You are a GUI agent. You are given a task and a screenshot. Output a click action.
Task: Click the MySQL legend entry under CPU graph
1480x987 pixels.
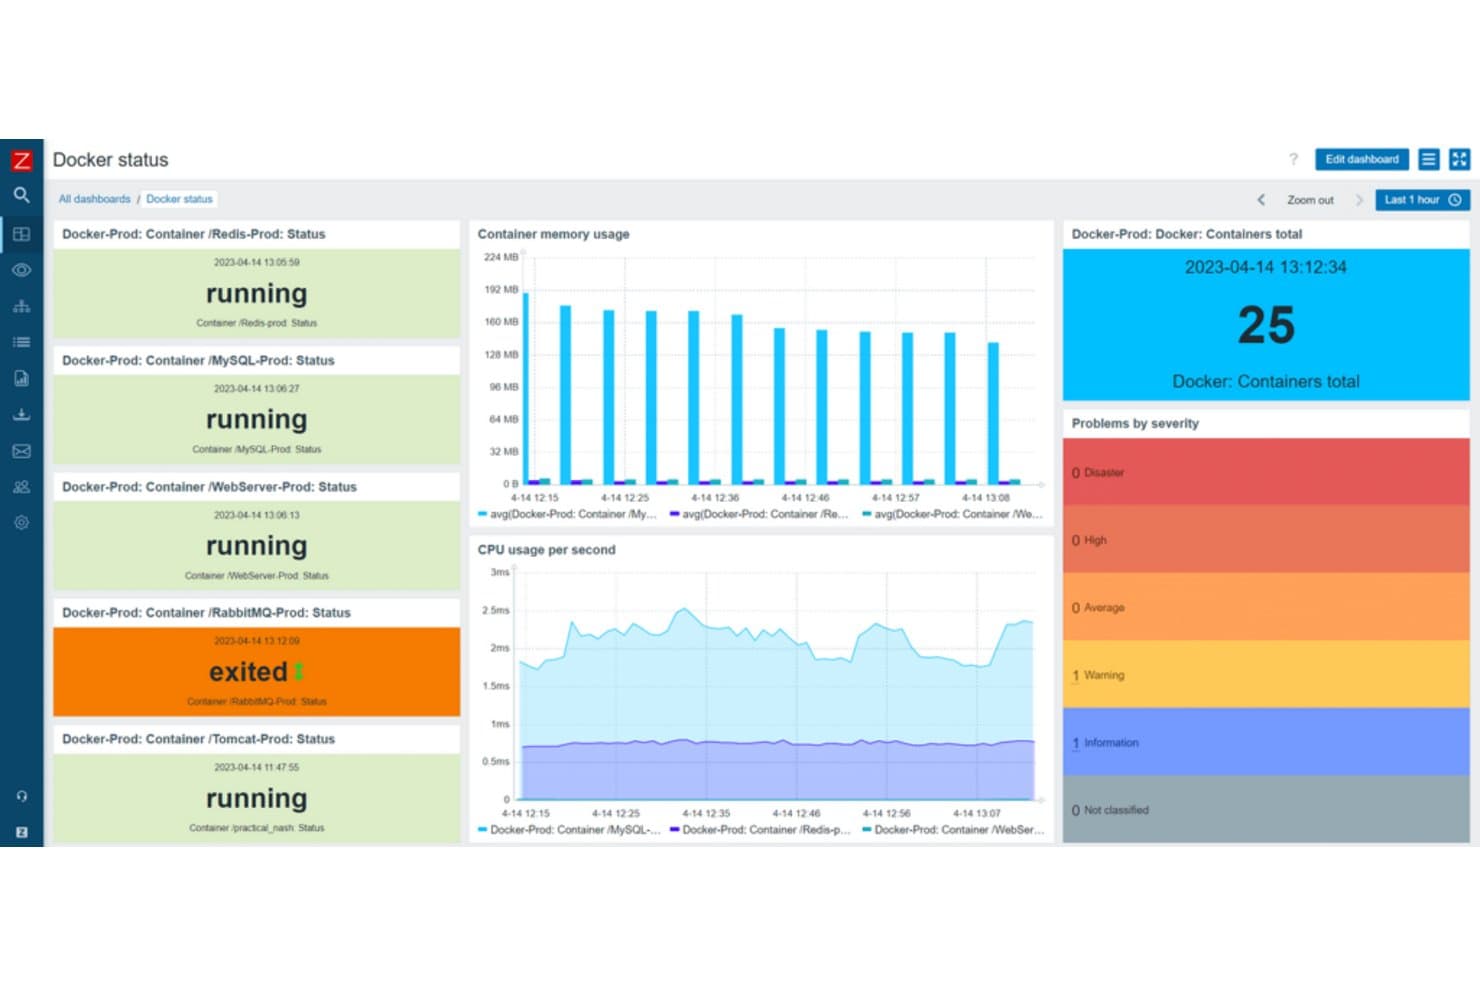(x=569, y=829)
